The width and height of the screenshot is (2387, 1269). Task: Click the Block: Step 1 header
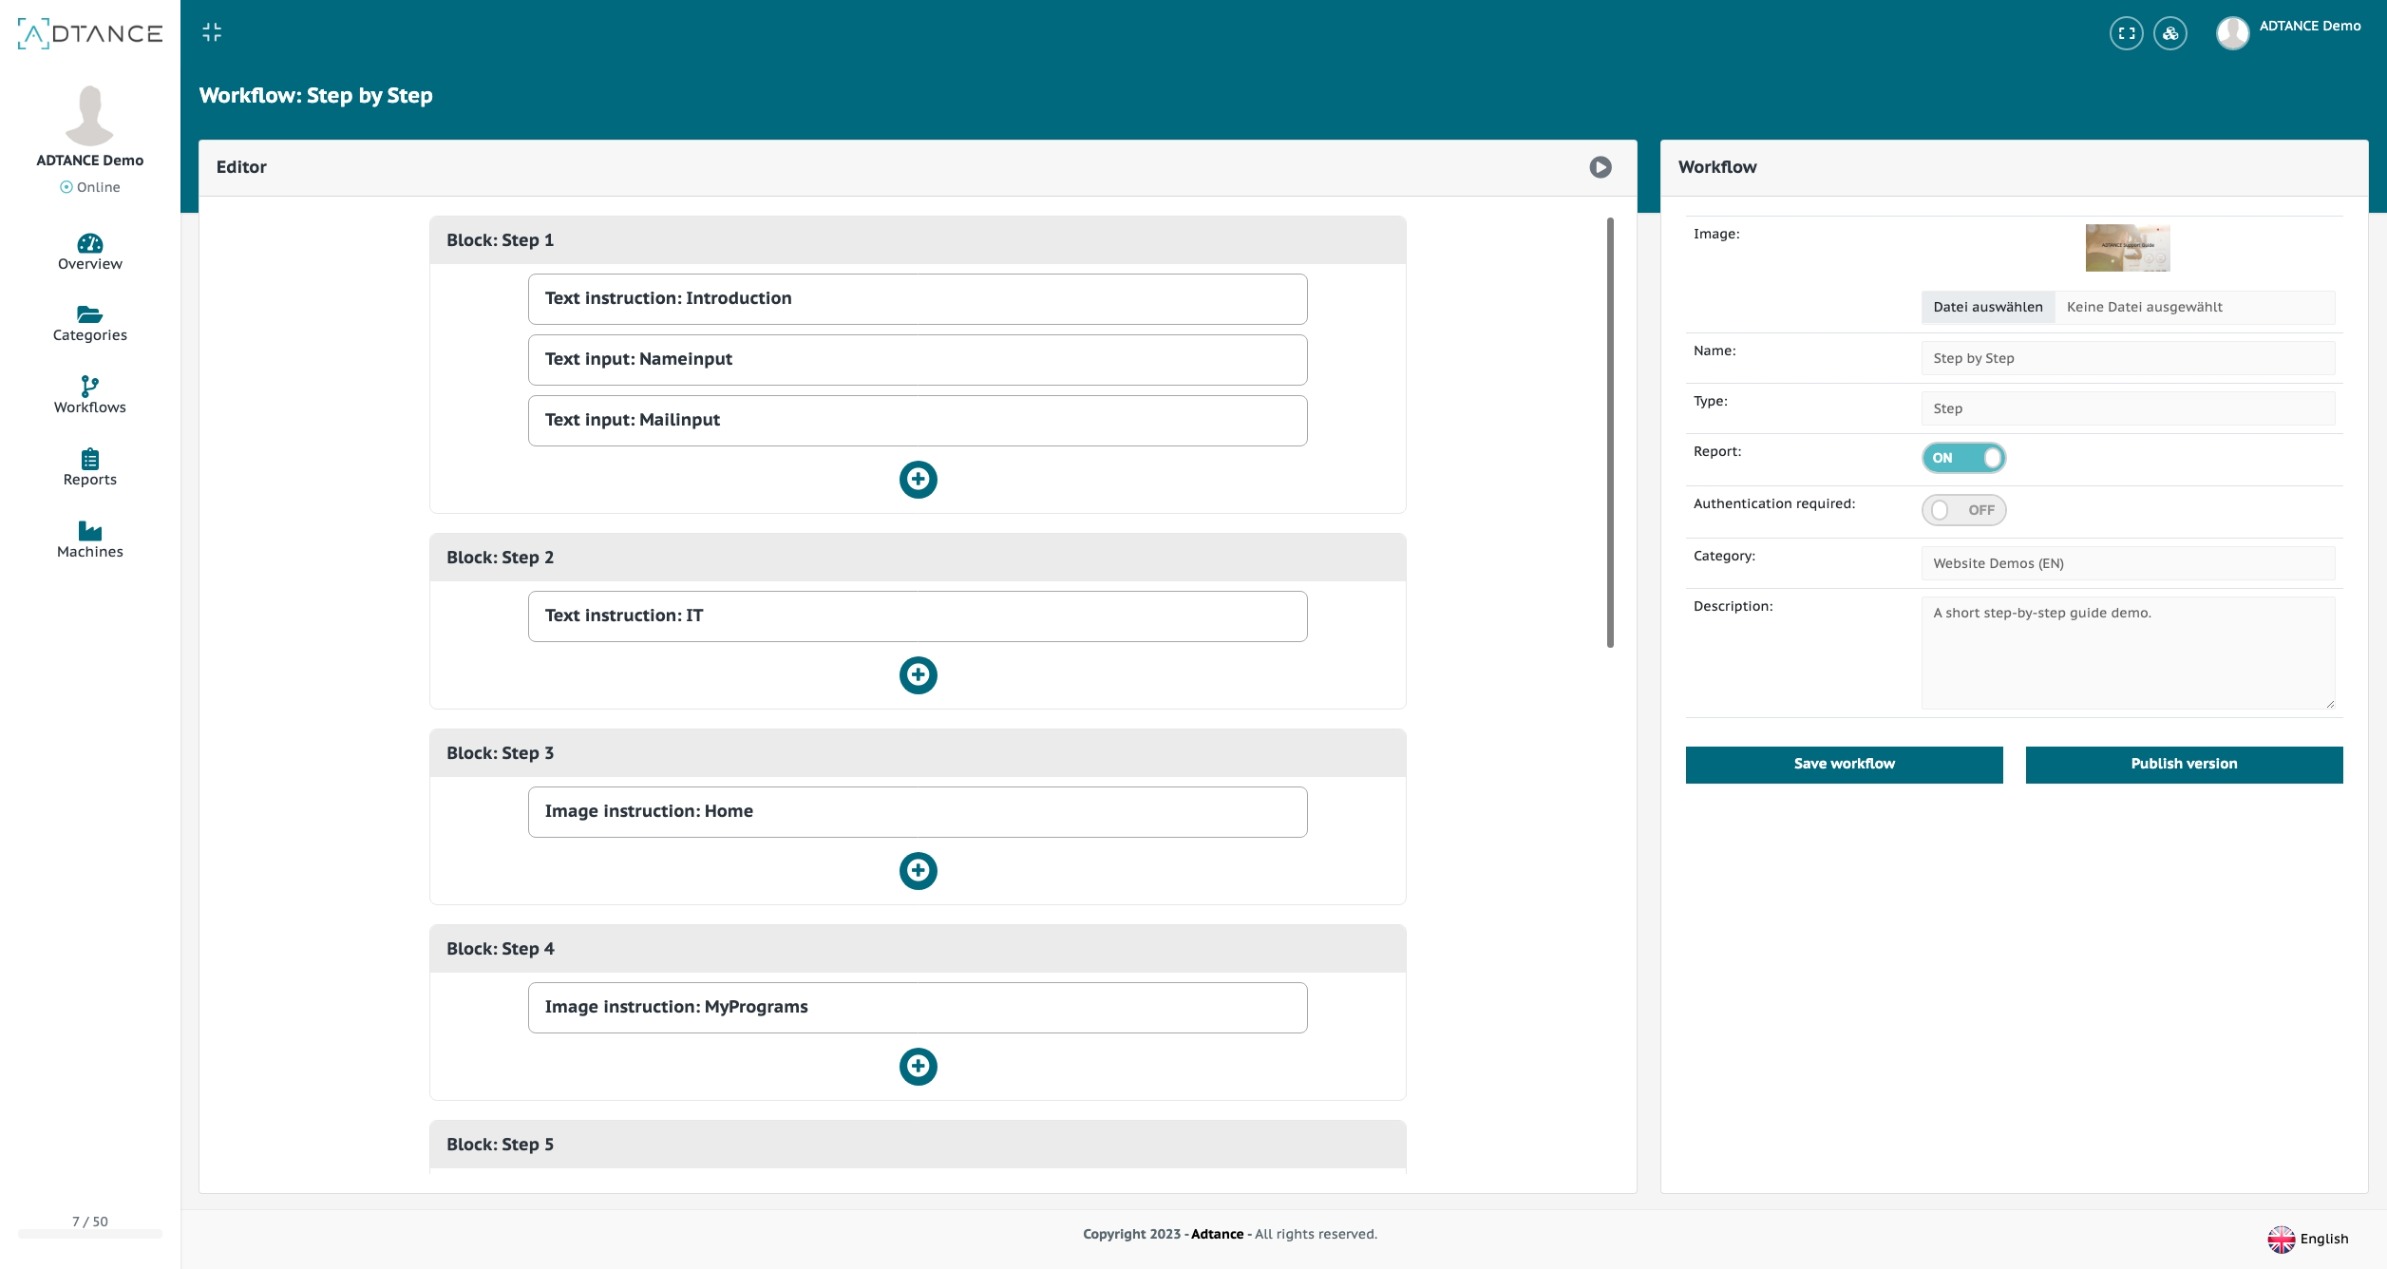click(917, 240)
